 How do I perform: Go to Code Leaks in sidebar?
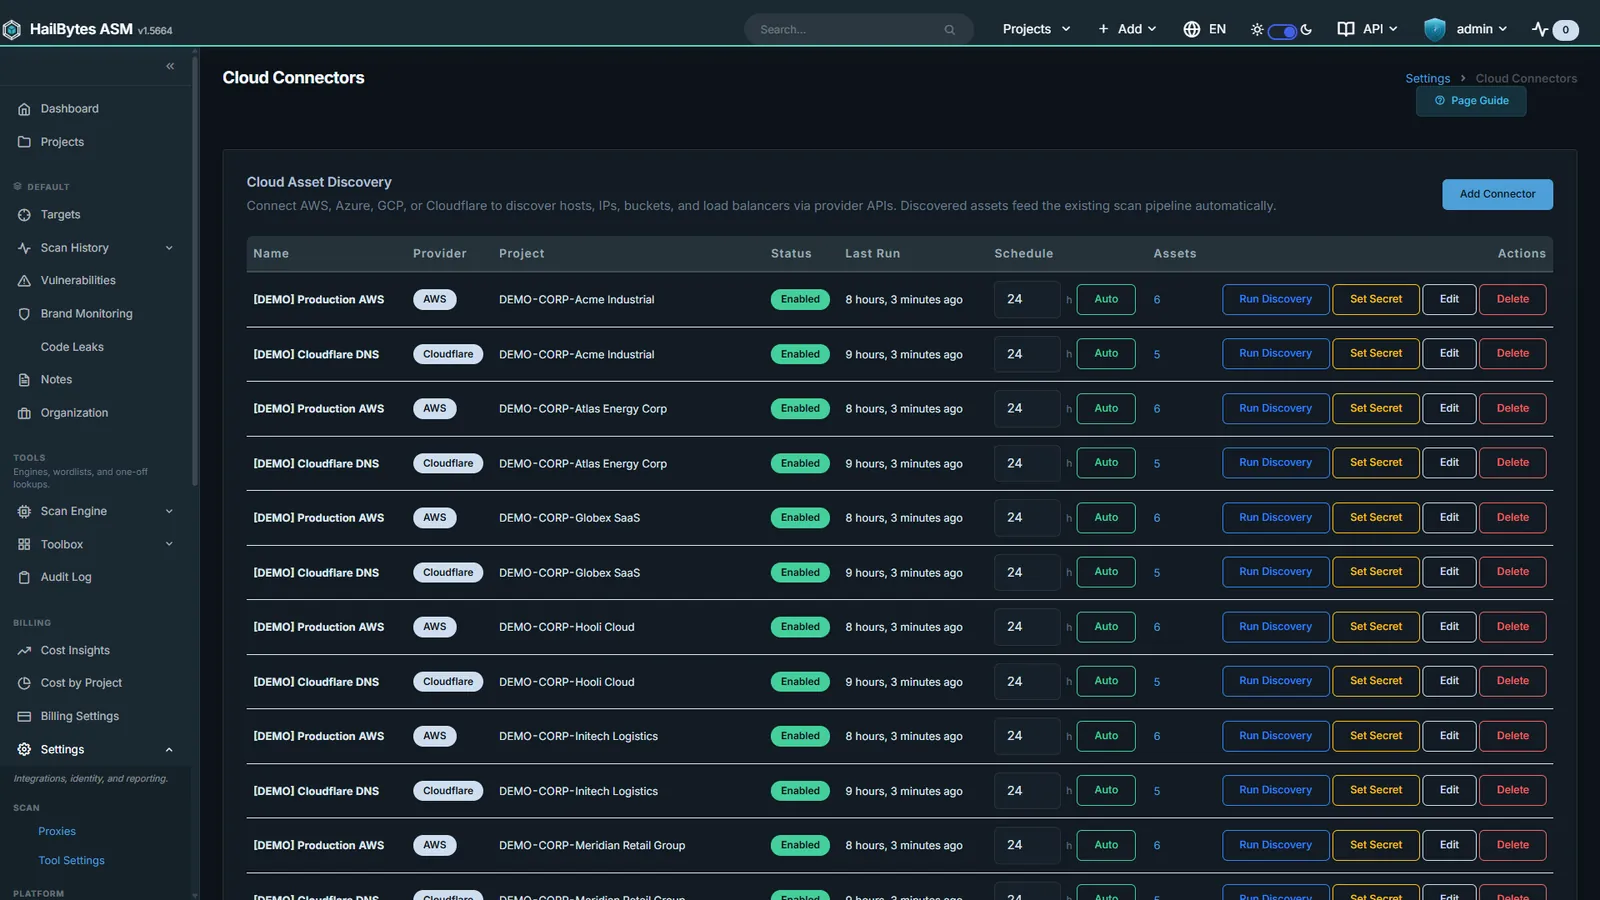pyautogui.click(x=72, y=347)
